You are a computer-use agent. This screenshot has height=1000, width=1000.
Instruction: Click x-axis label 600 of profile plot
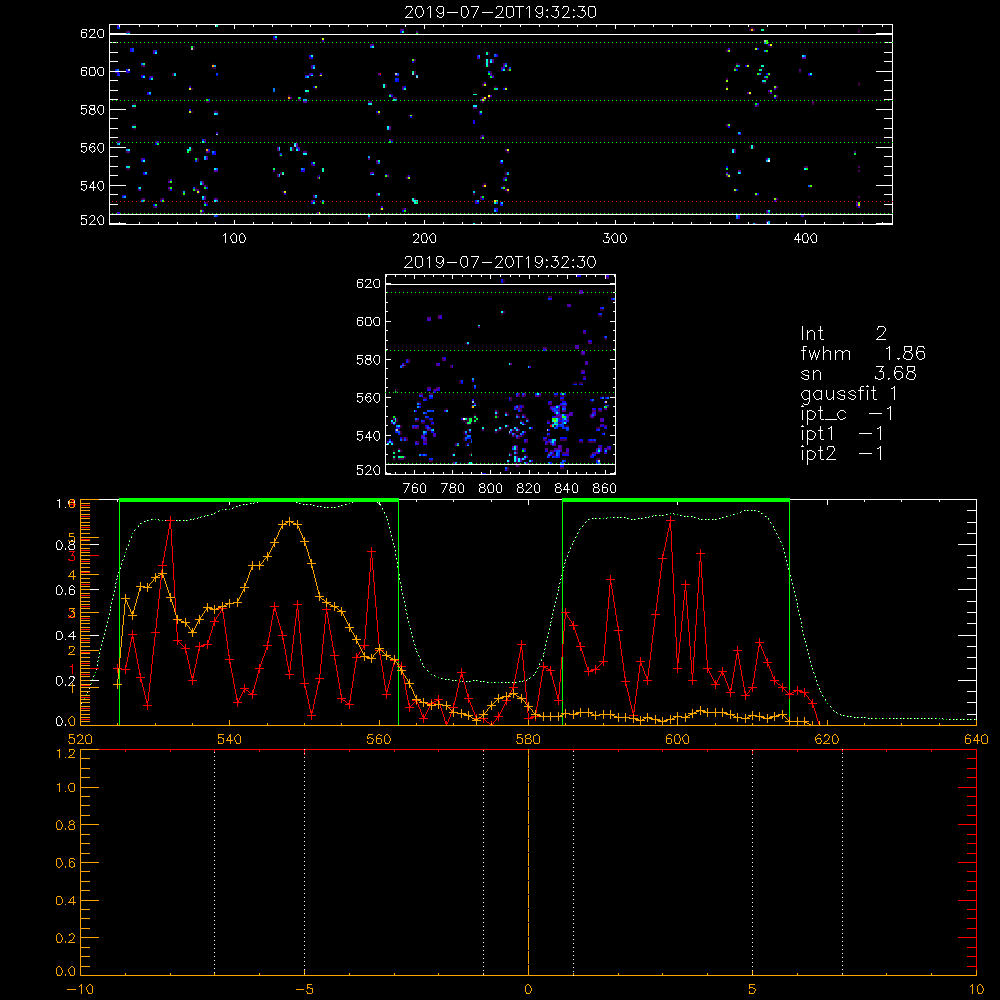[677, 739]
